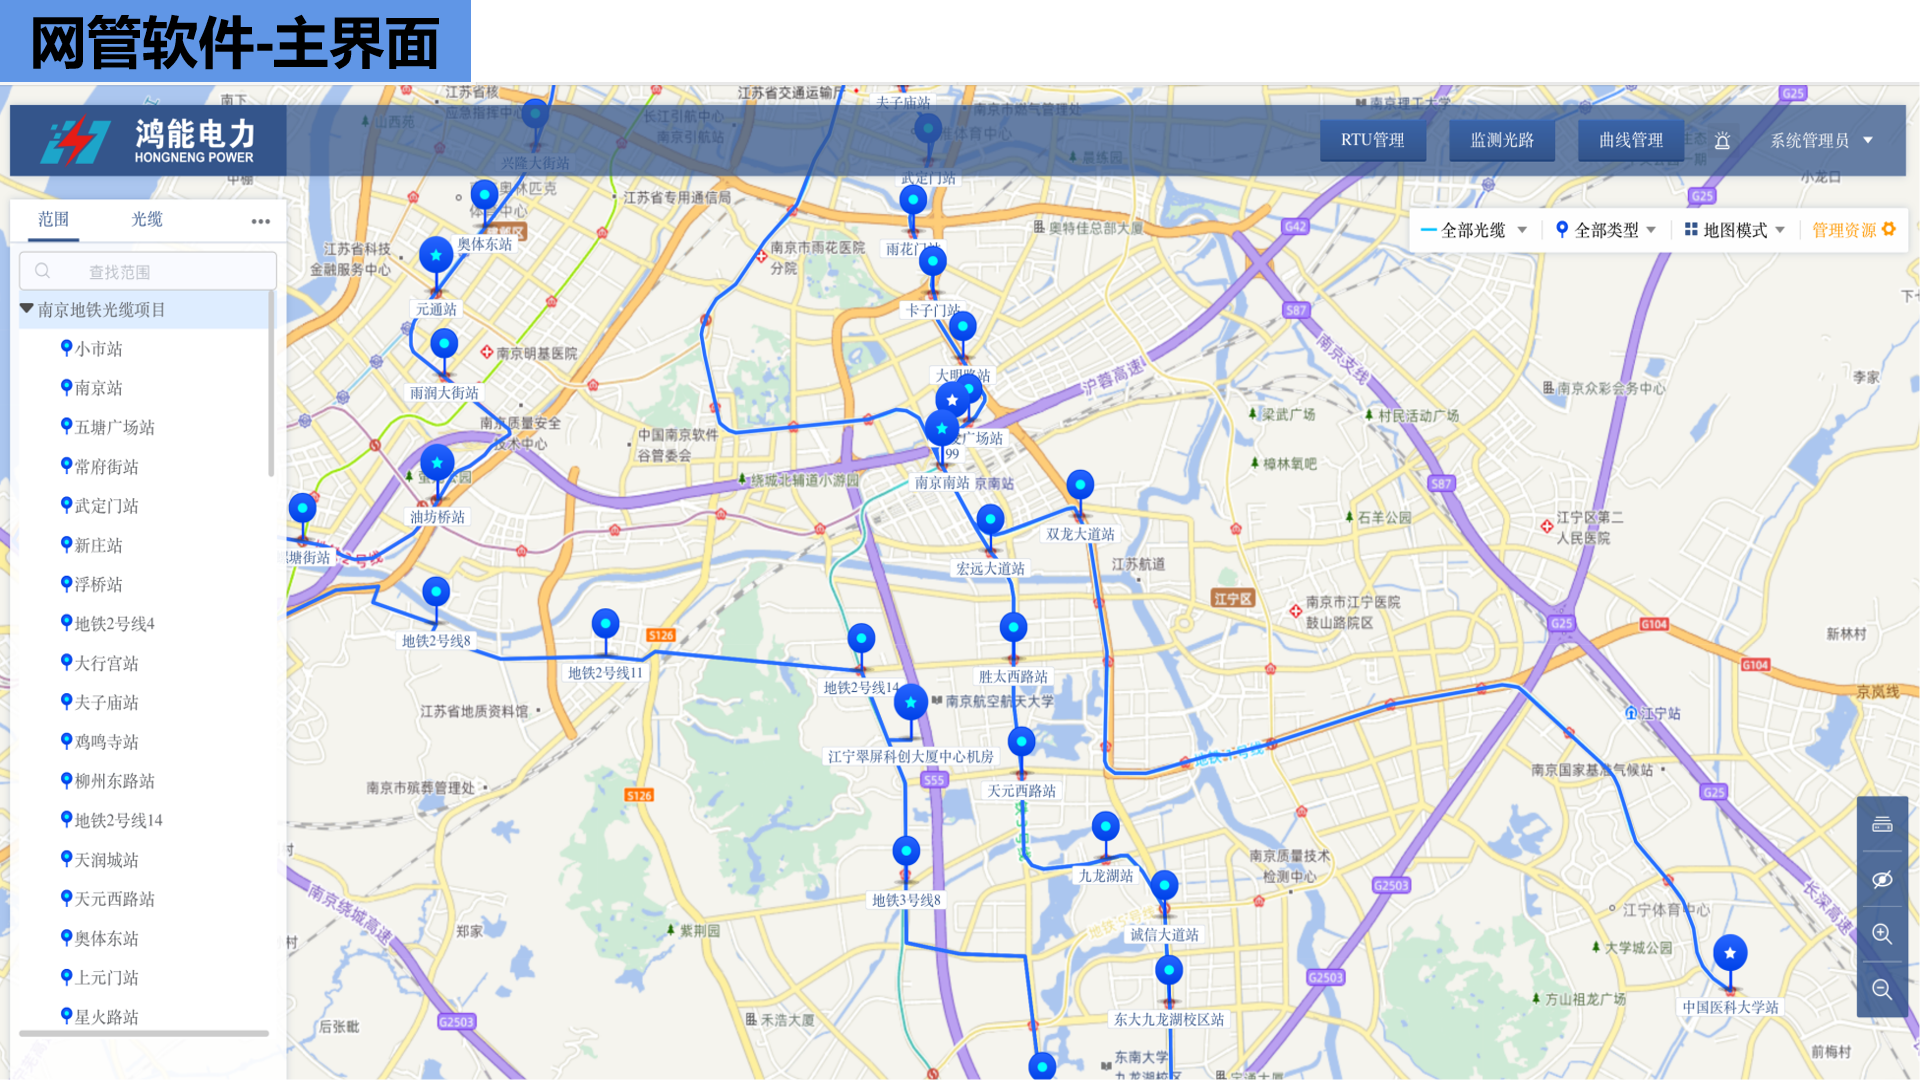Screen dimensions: 1920x1080
Task: Select the 范围 tab
Action: click(54, 219)
